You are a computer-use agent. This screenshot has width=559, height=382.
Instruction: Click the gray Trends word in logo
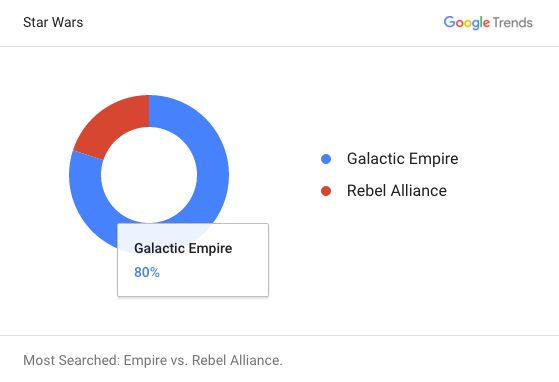click(x=513, y=22)
